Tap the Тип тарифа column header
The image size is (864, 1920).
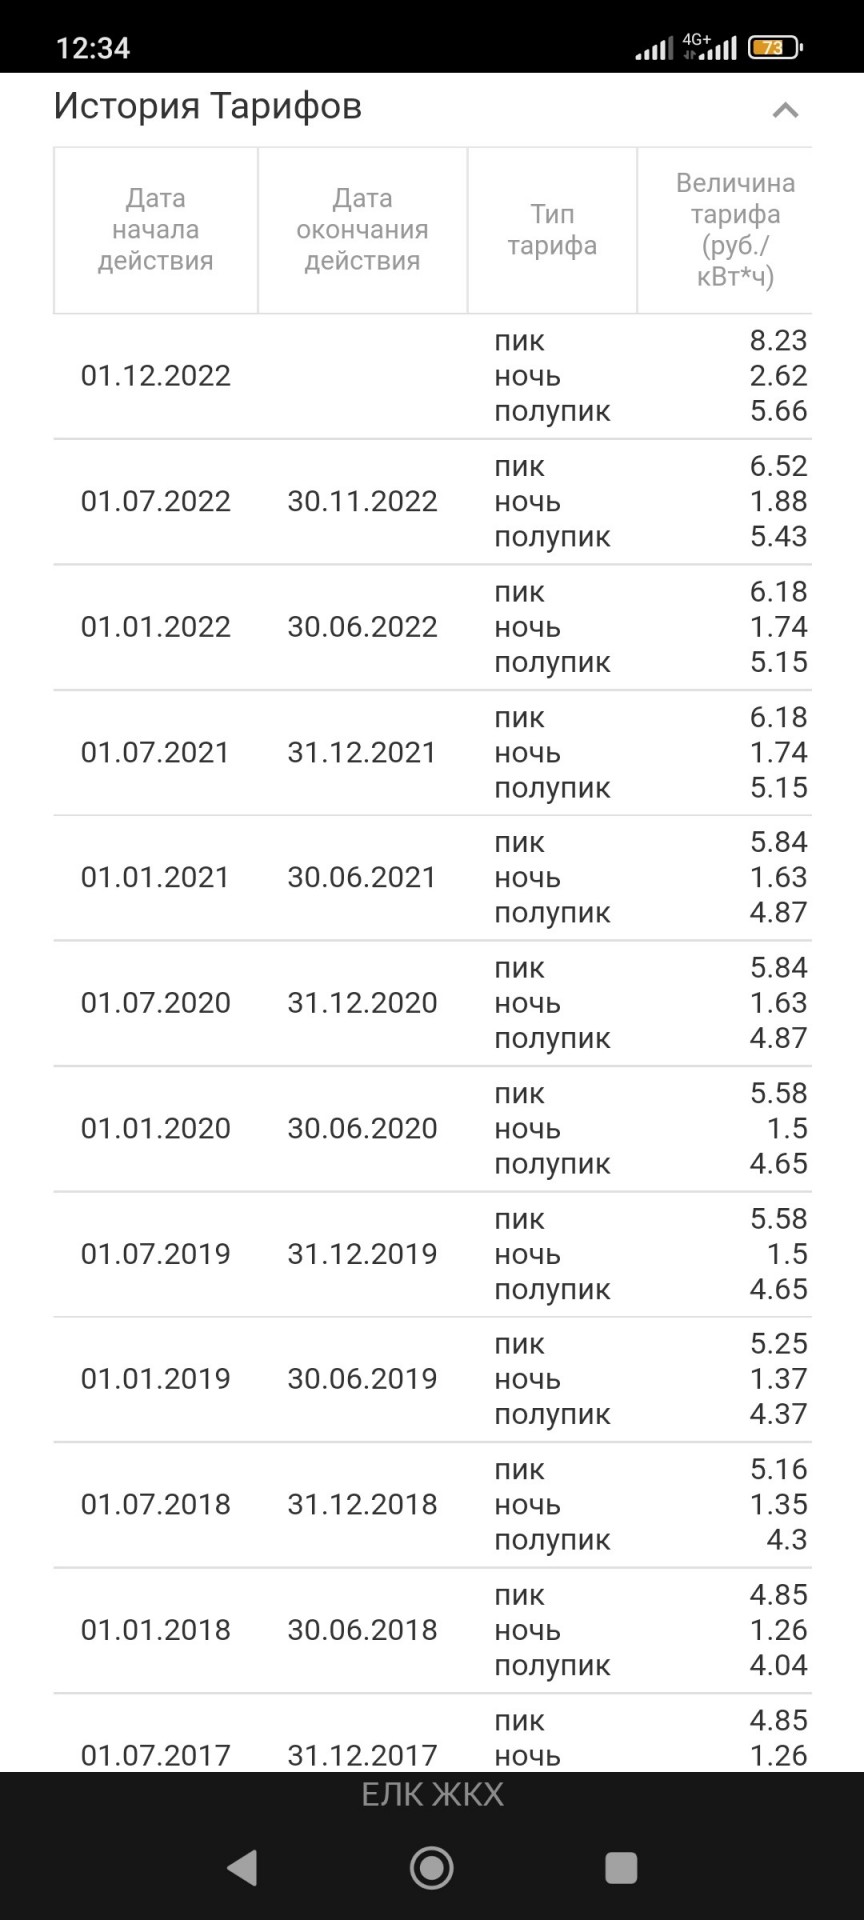[552, 230]
